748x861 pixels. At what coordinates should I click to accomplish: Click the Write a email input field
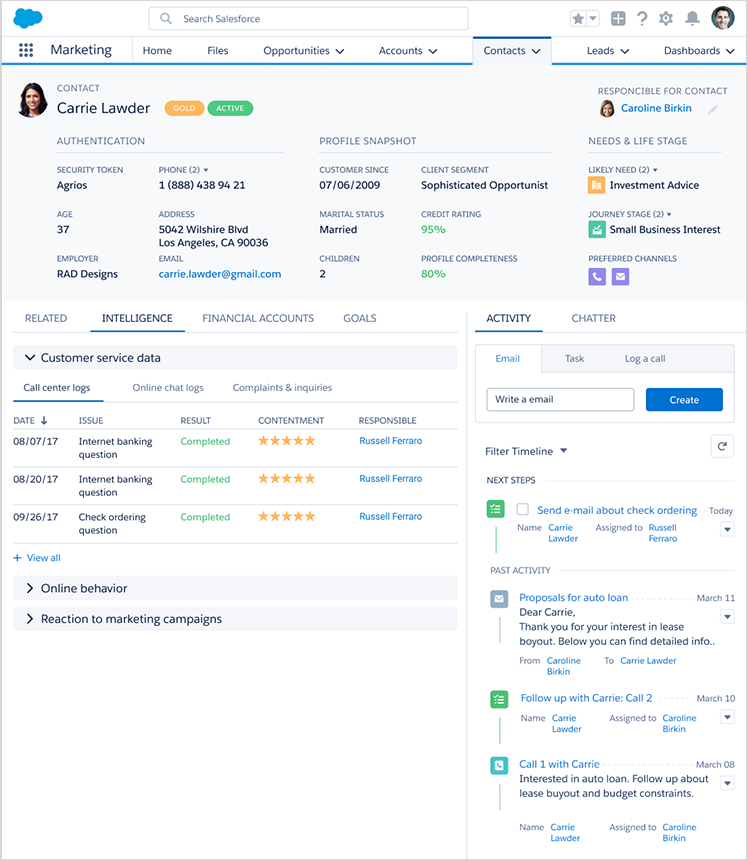point(560,400)
